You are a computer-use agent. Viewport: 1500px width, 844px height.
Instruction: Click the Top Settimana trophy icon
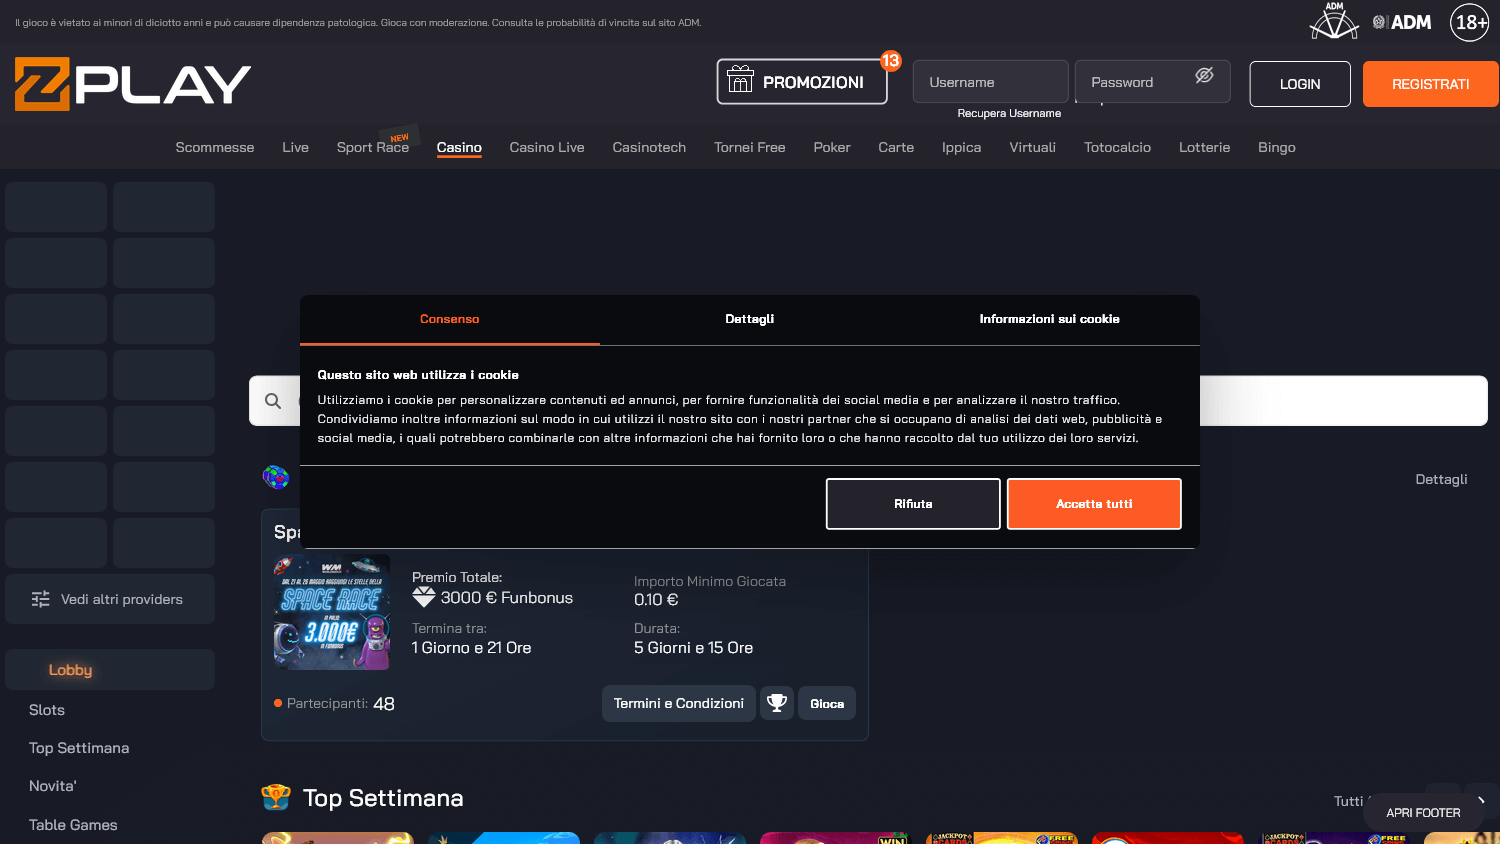275,797
